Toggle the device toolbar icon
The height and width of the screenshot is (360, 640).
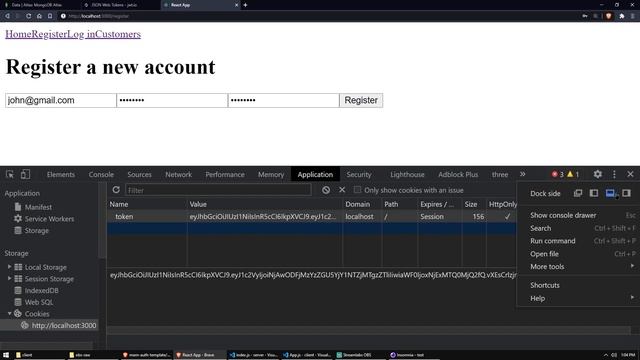(25, 174)
